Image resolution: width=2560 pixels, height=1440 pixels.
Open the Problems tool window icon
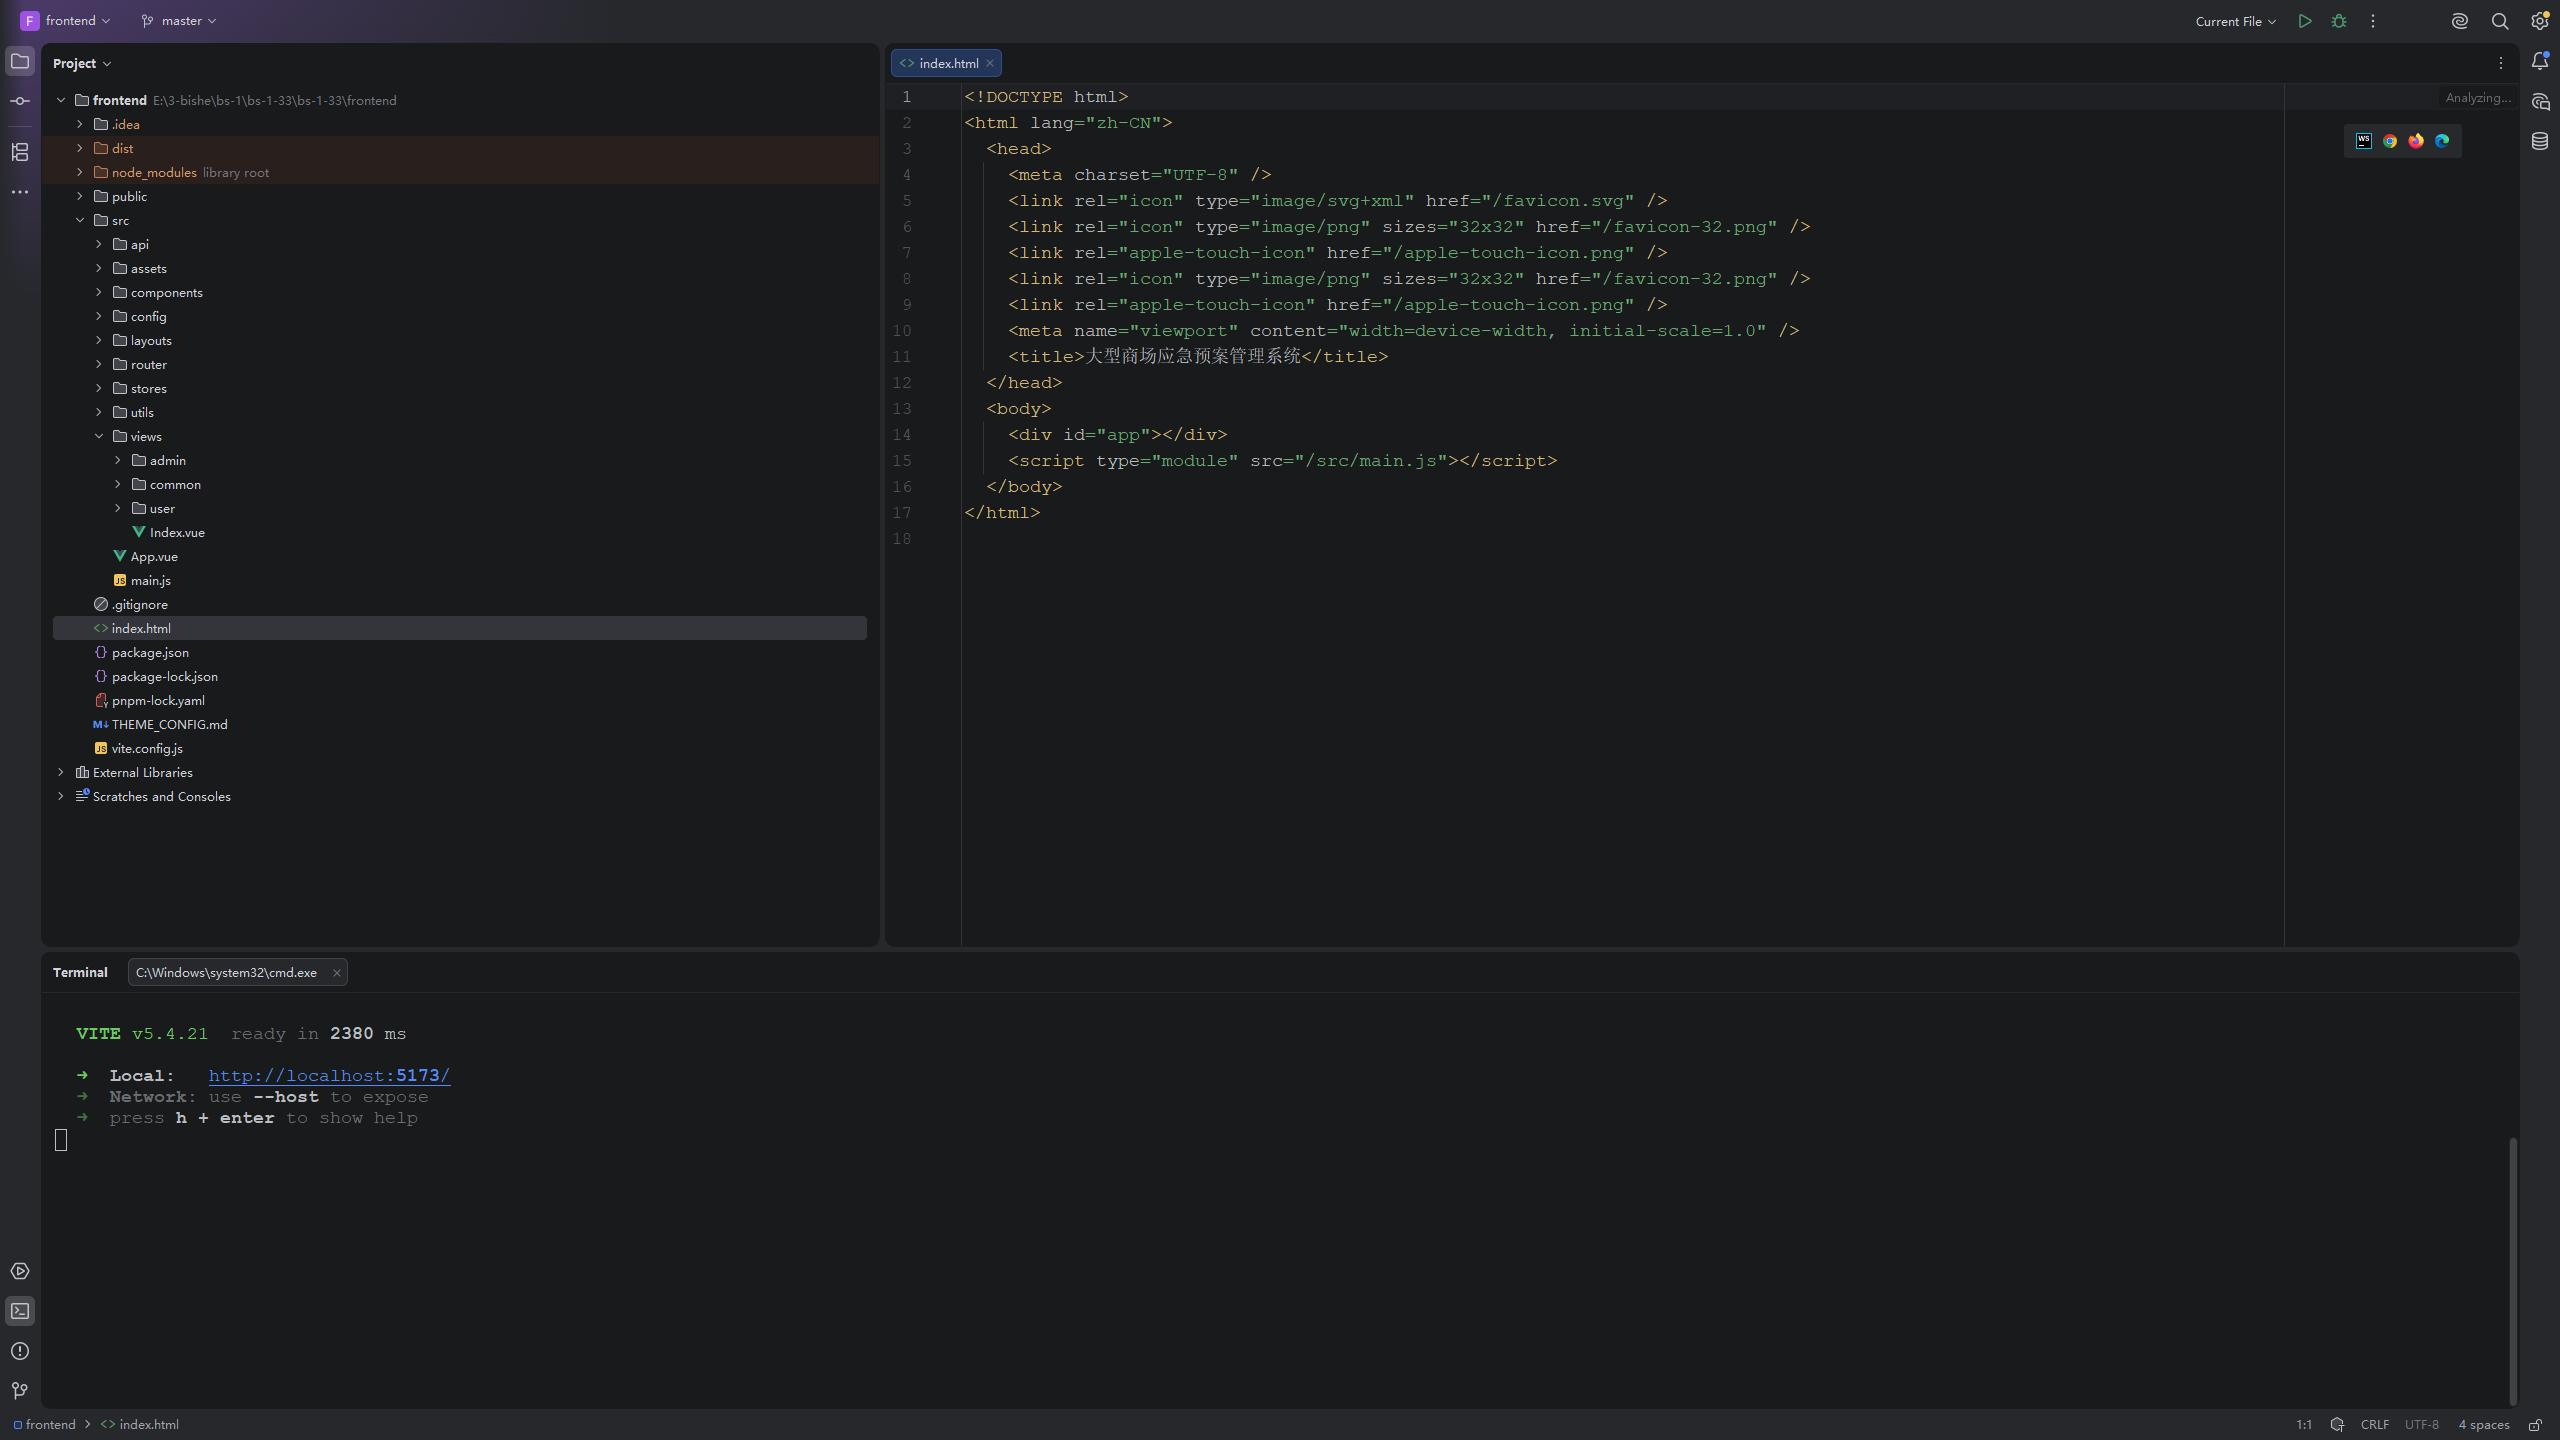20,1351
